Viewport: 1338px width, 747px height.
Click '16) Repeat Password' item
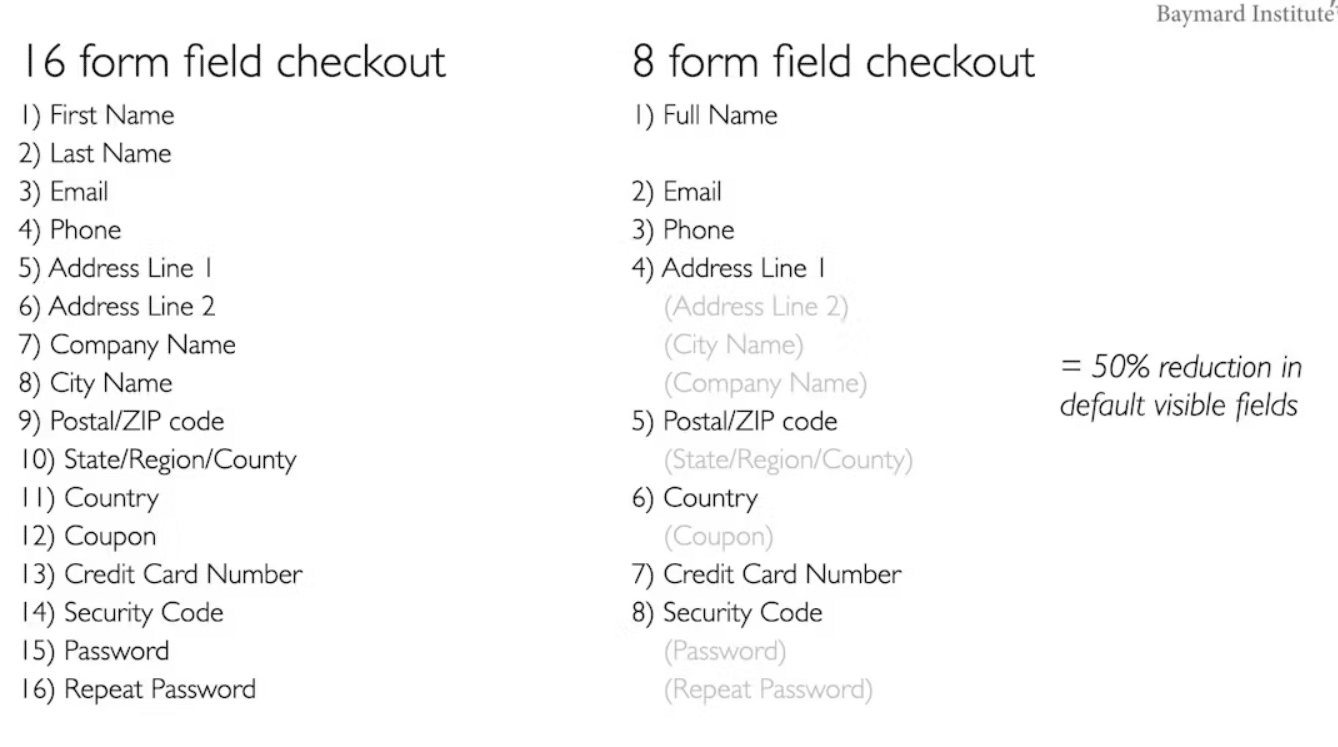click(x=136, y=689)
